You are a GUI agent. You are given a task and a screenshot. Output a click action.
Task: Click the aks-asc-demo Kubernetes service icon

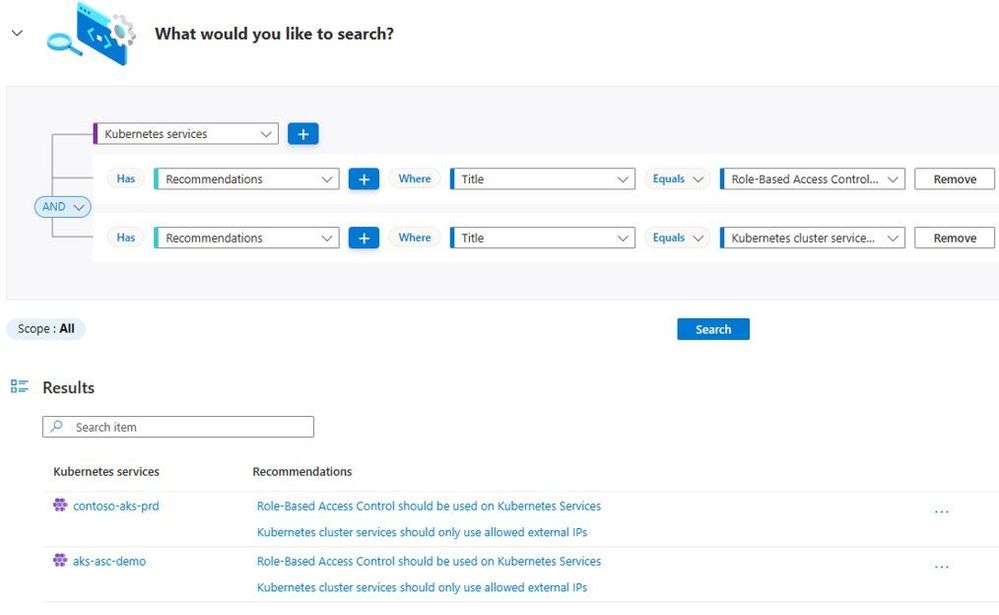click(x=60, y=561)
